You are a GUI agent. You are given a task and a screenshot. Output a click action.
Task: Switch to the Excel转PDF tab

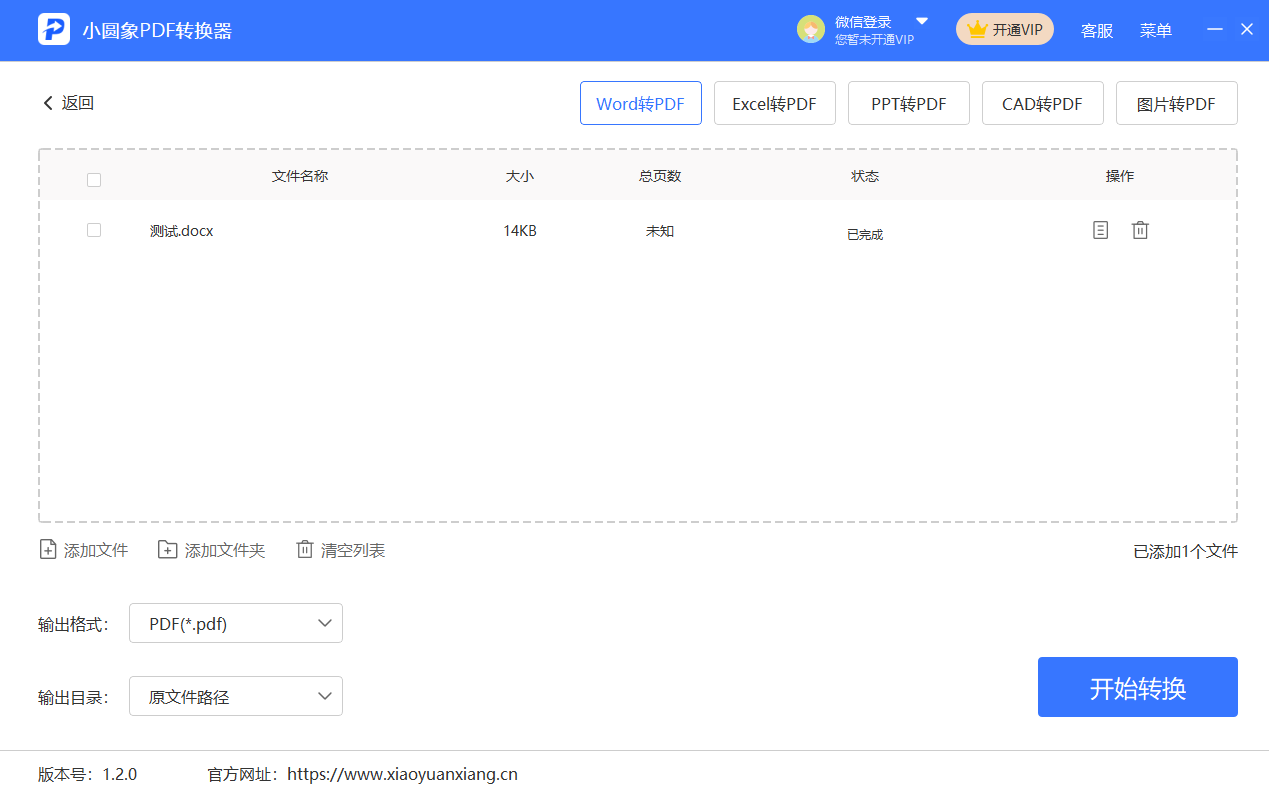[x=775, y=103]
